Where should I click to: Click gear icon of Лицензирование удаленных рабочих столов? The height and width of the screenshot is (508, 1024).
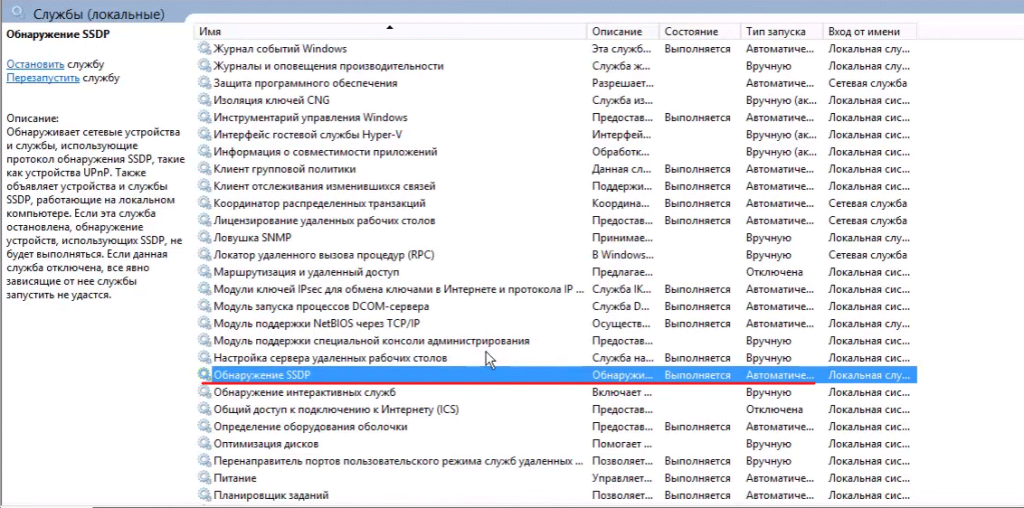[204, 221]
